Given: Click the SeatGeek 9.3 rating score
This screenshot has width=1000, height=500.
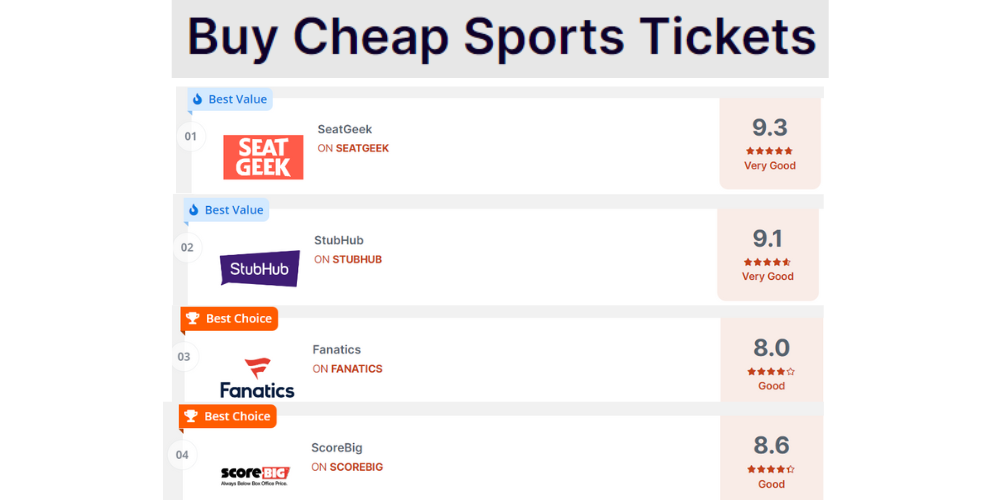Looking at the screenshot, I should [770, 127].
